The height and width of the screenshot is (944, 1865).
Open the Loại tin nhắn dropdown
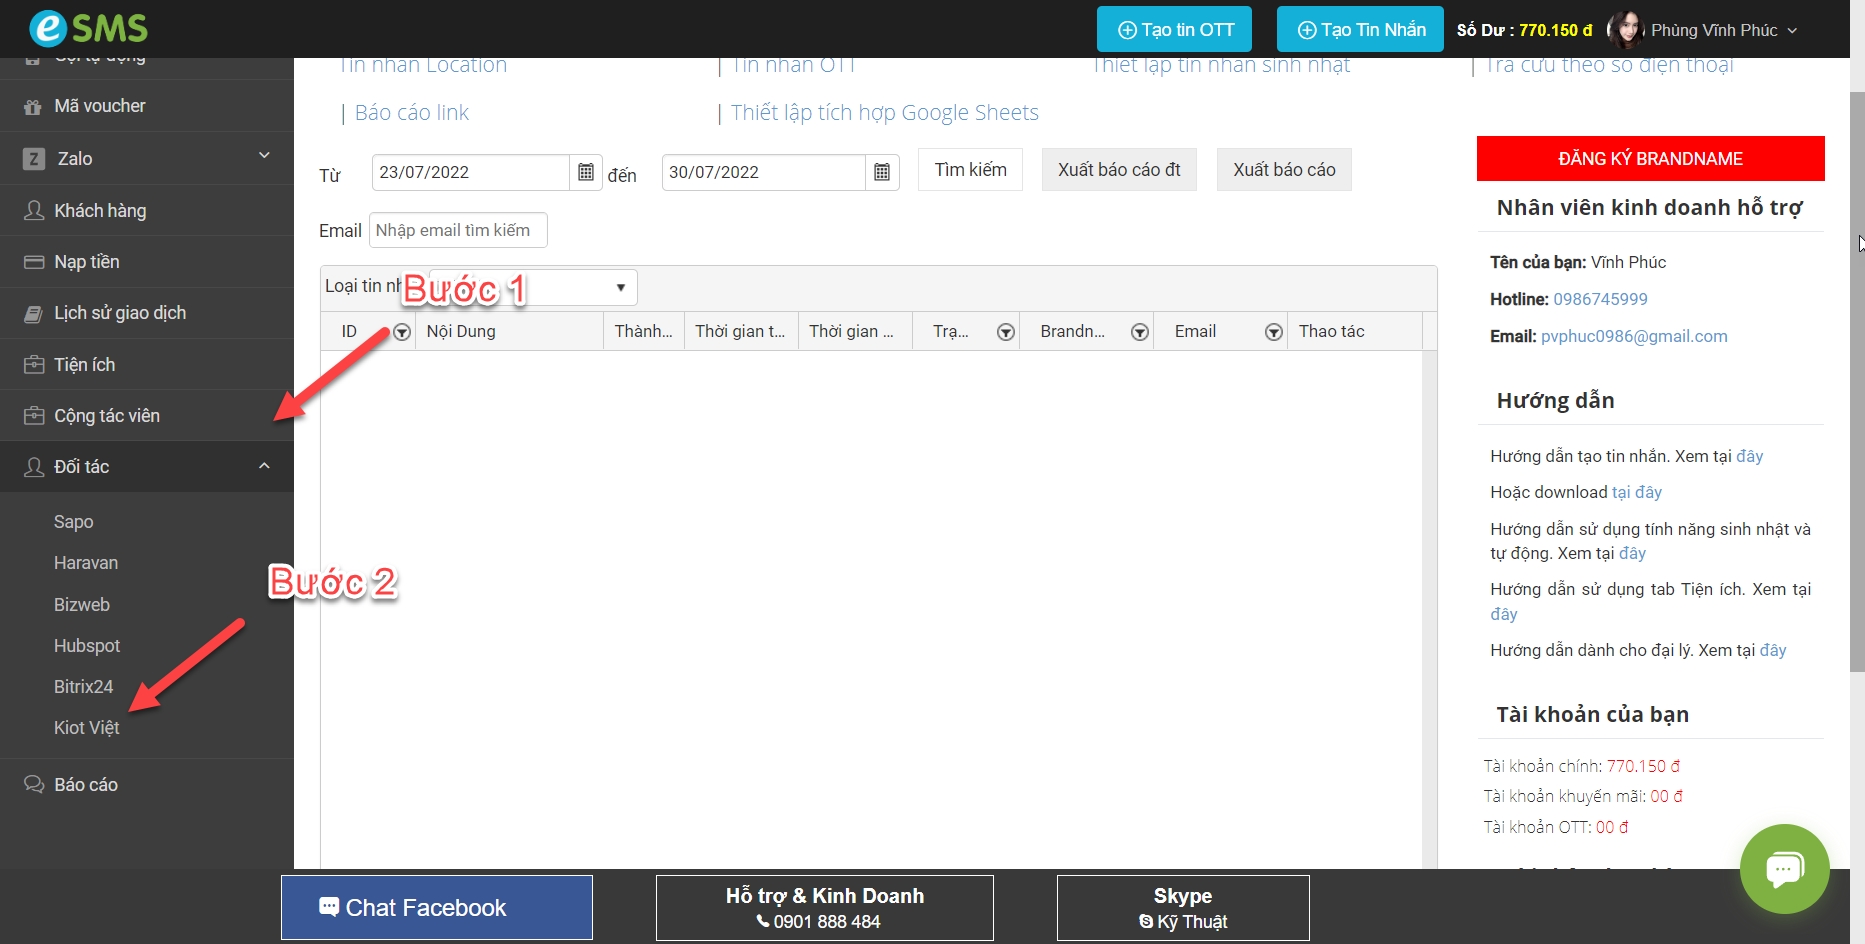point(620,288)
